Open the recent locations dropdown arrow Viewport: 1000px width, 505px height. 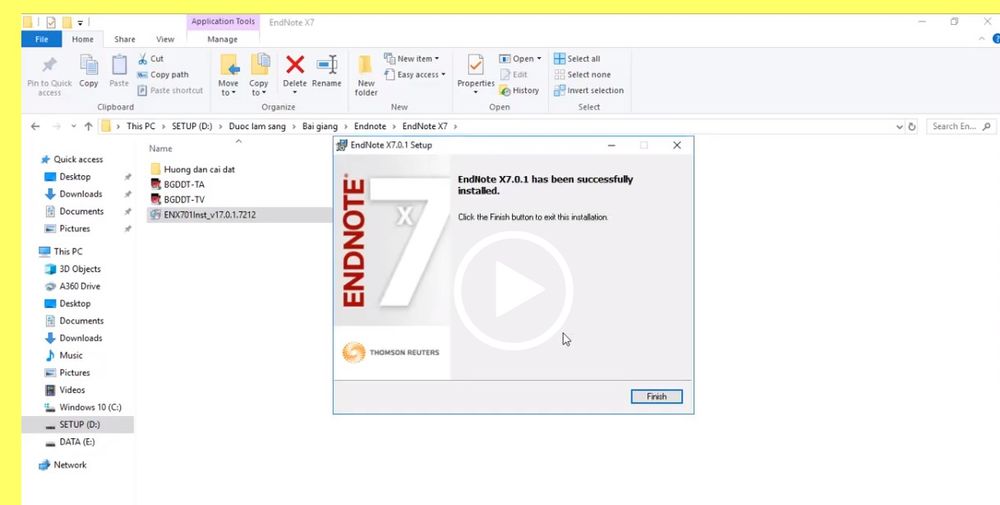coord(74,126)
